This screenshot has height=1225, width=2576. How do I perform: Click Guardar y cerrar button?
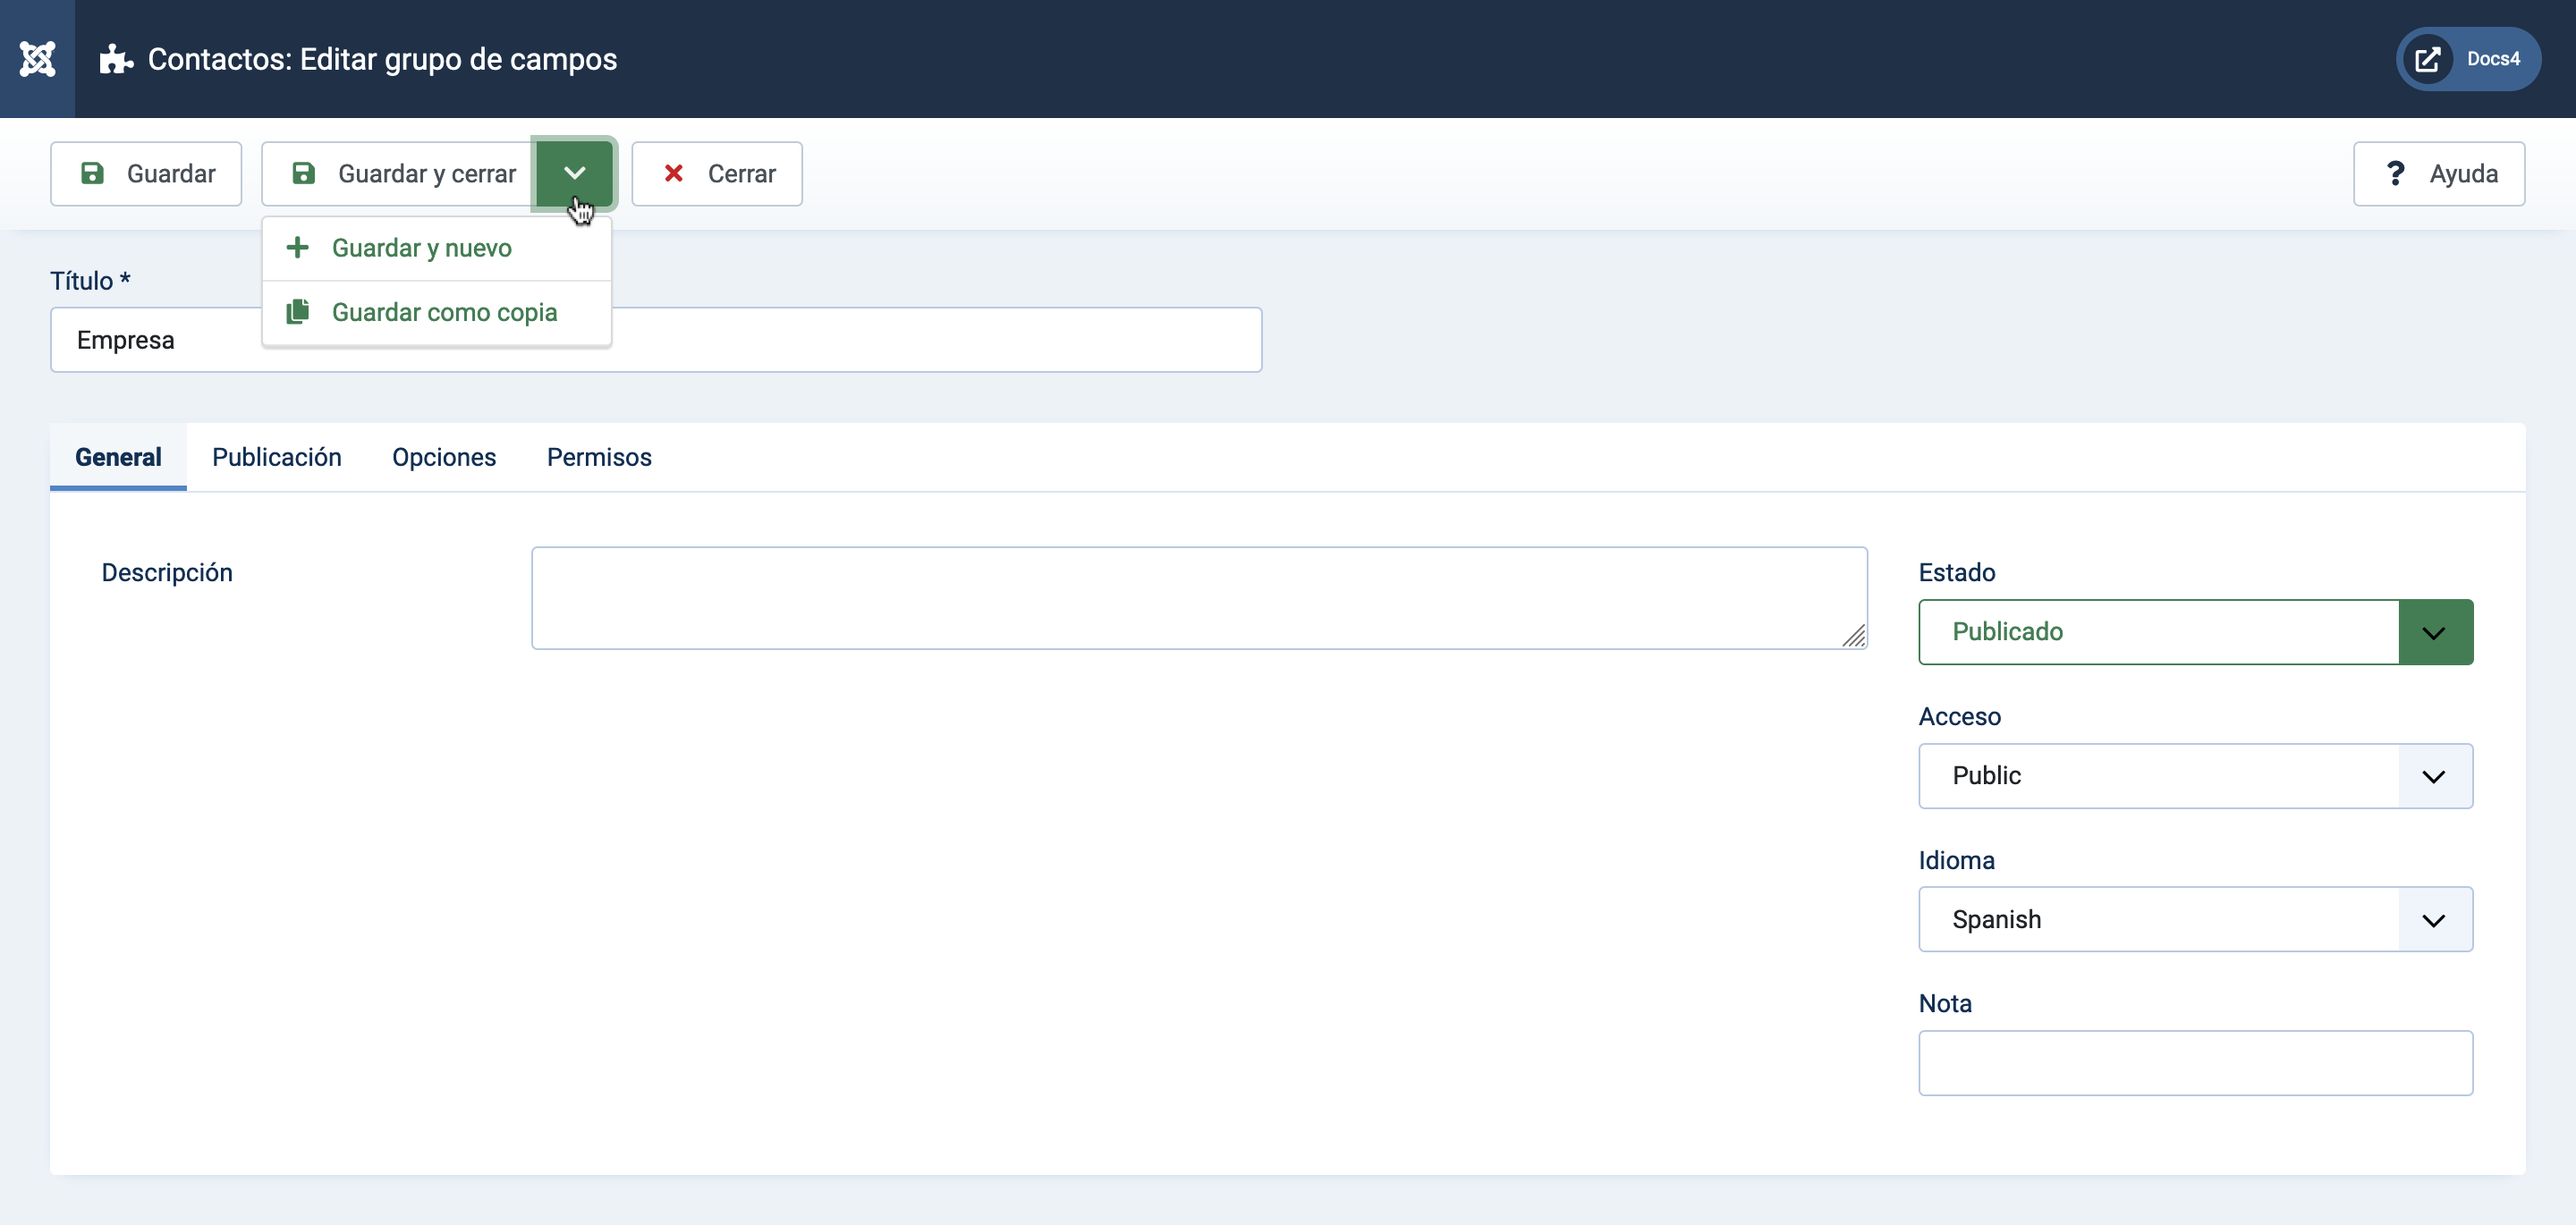pos(399,174)
